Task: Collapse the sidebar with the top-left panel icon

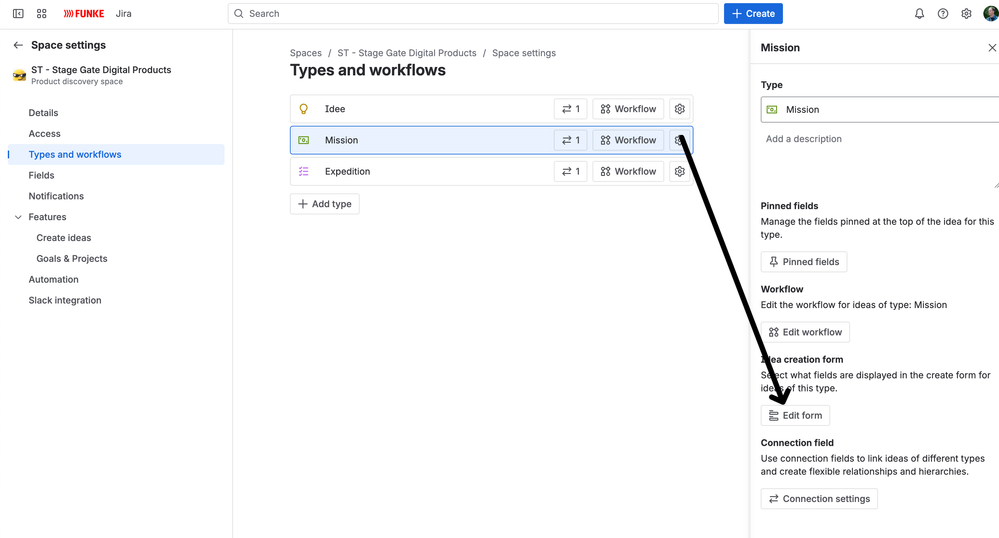Action: tap(18, 13)
